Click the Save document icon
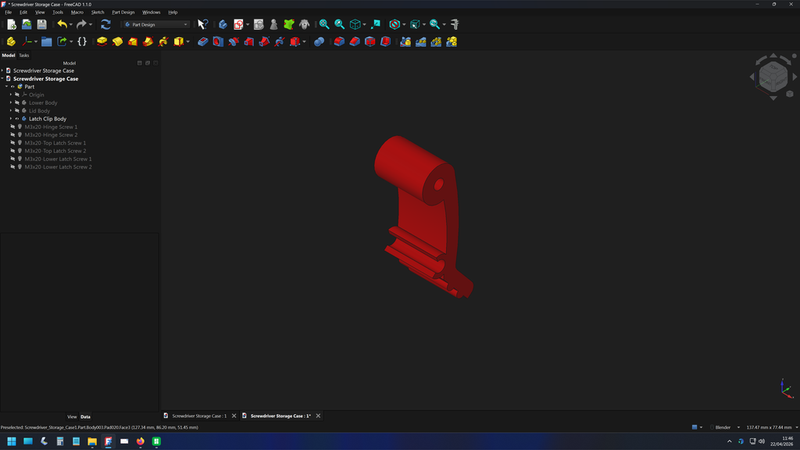The image size is (800, 450). 42,24
